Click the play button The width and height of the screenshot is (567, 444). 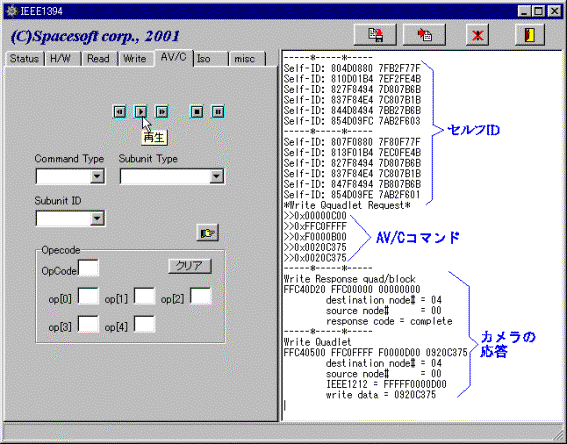(141, 112)
